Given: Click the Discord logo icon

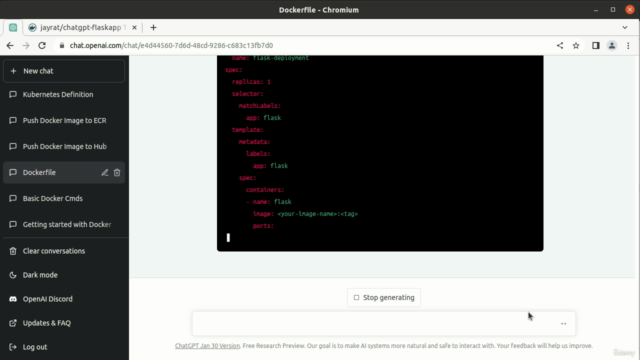Looking at the screenshot, I should coord(13,299).
